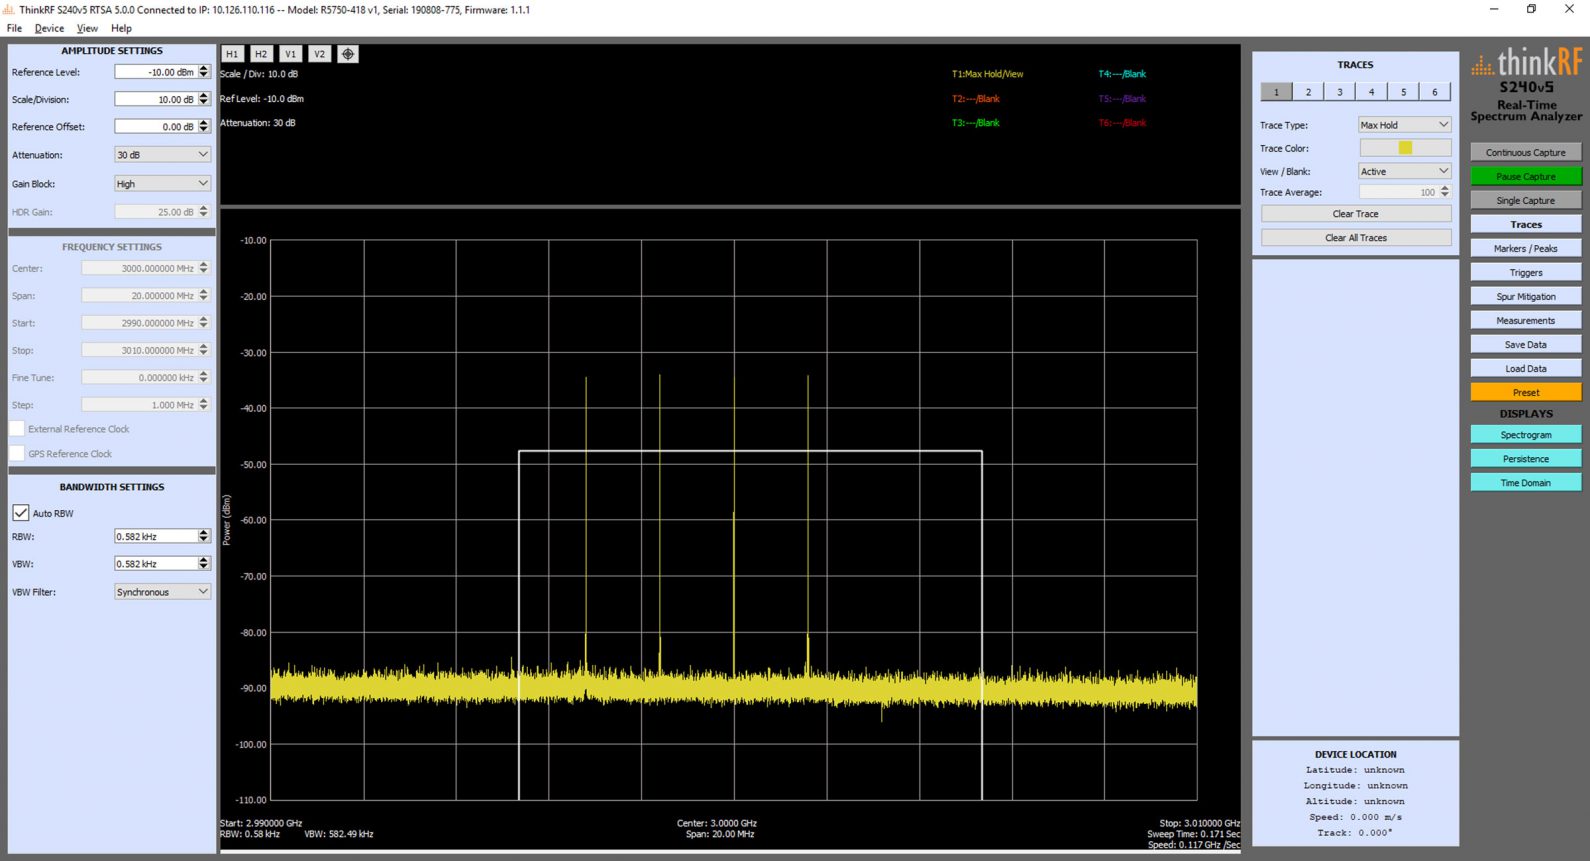Open the Traces panel
The image size is (1590, 861).
click(x=1526, y=225)
